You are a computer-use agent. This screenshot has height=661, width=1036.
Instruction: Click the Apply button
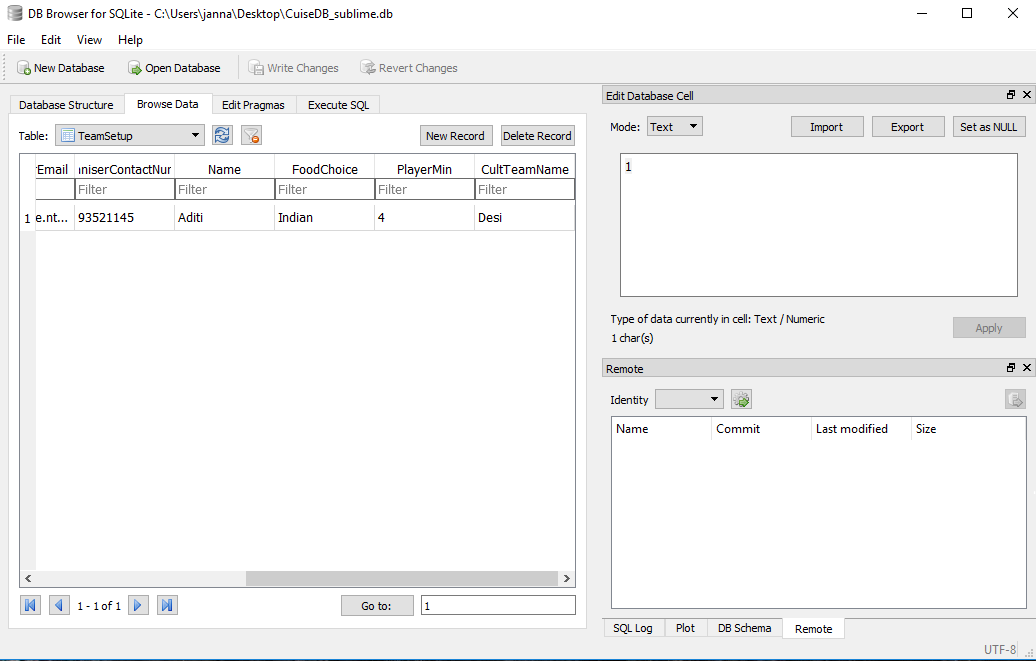pos(988,328)
